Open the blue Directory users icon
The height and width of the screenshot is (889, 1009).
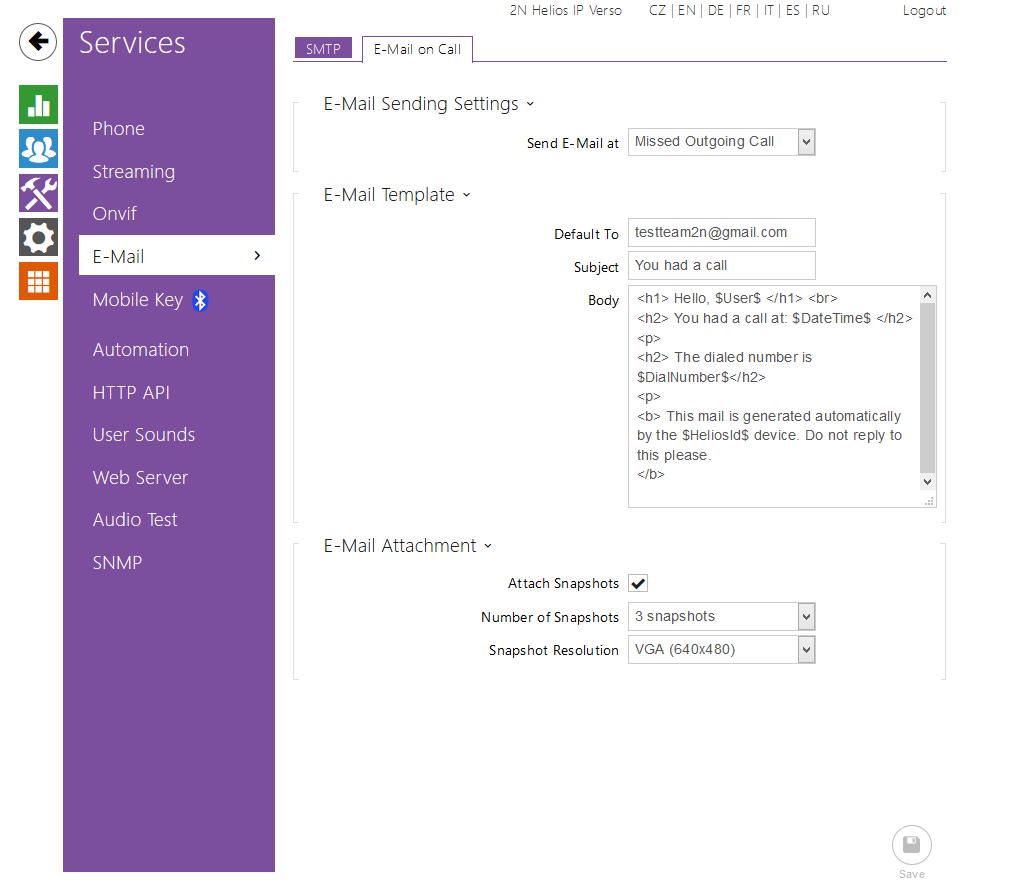point(38,149)
